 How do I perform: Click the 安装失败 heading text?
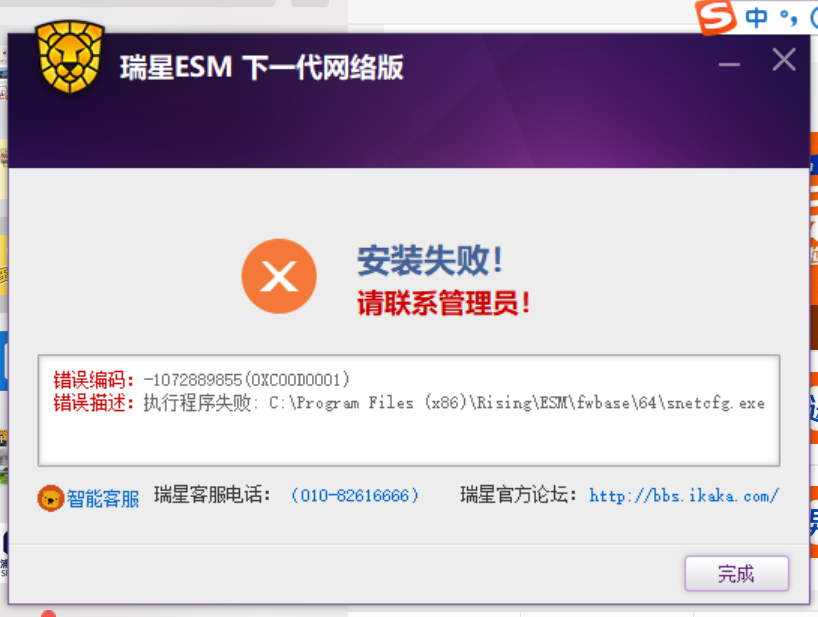click(x=430, y=260)
